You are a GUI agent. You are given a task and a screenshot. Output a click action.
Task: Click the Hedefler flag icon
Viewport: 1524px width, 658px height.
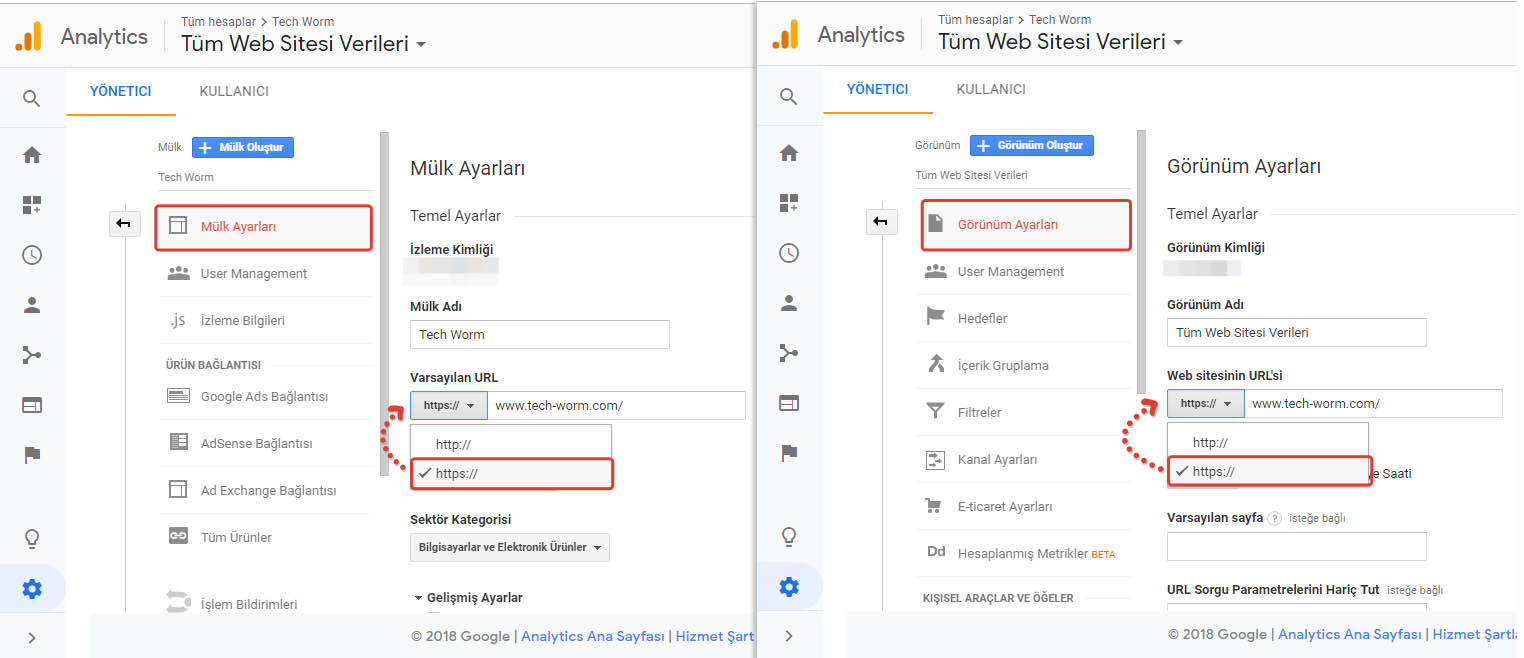[935, 318]
